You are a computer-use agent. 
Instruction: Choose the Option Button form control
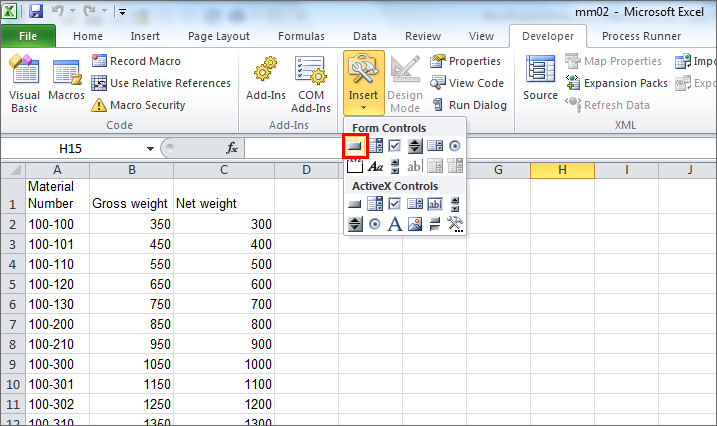click(x=455, y=146)
